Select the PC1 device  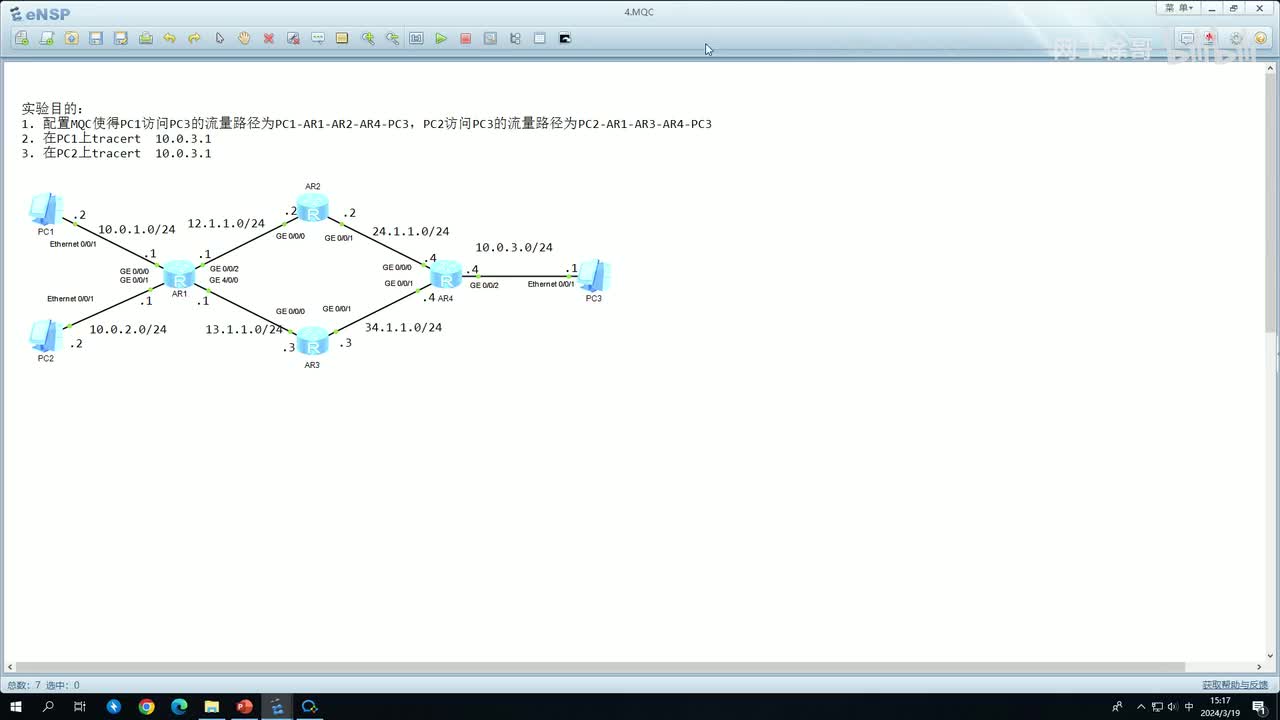coord(45,208)
